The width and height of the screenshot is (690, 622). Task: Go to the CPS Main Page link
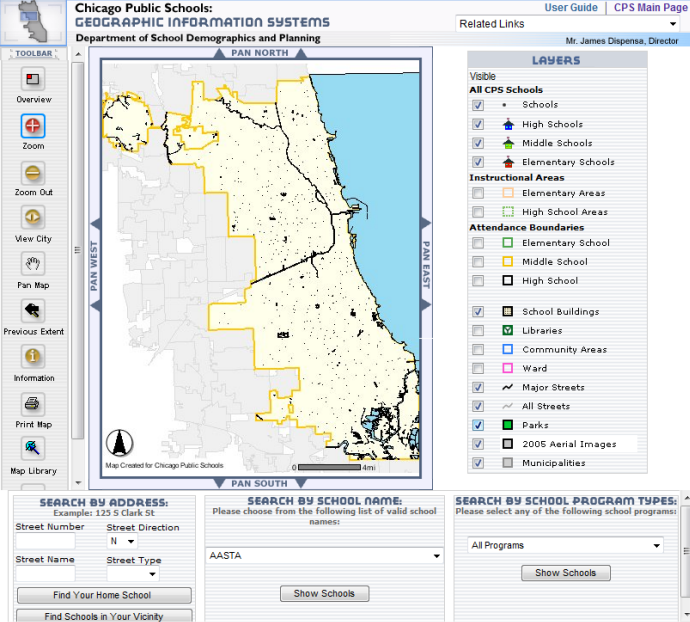pyautogui.click(x=650, y=7)
